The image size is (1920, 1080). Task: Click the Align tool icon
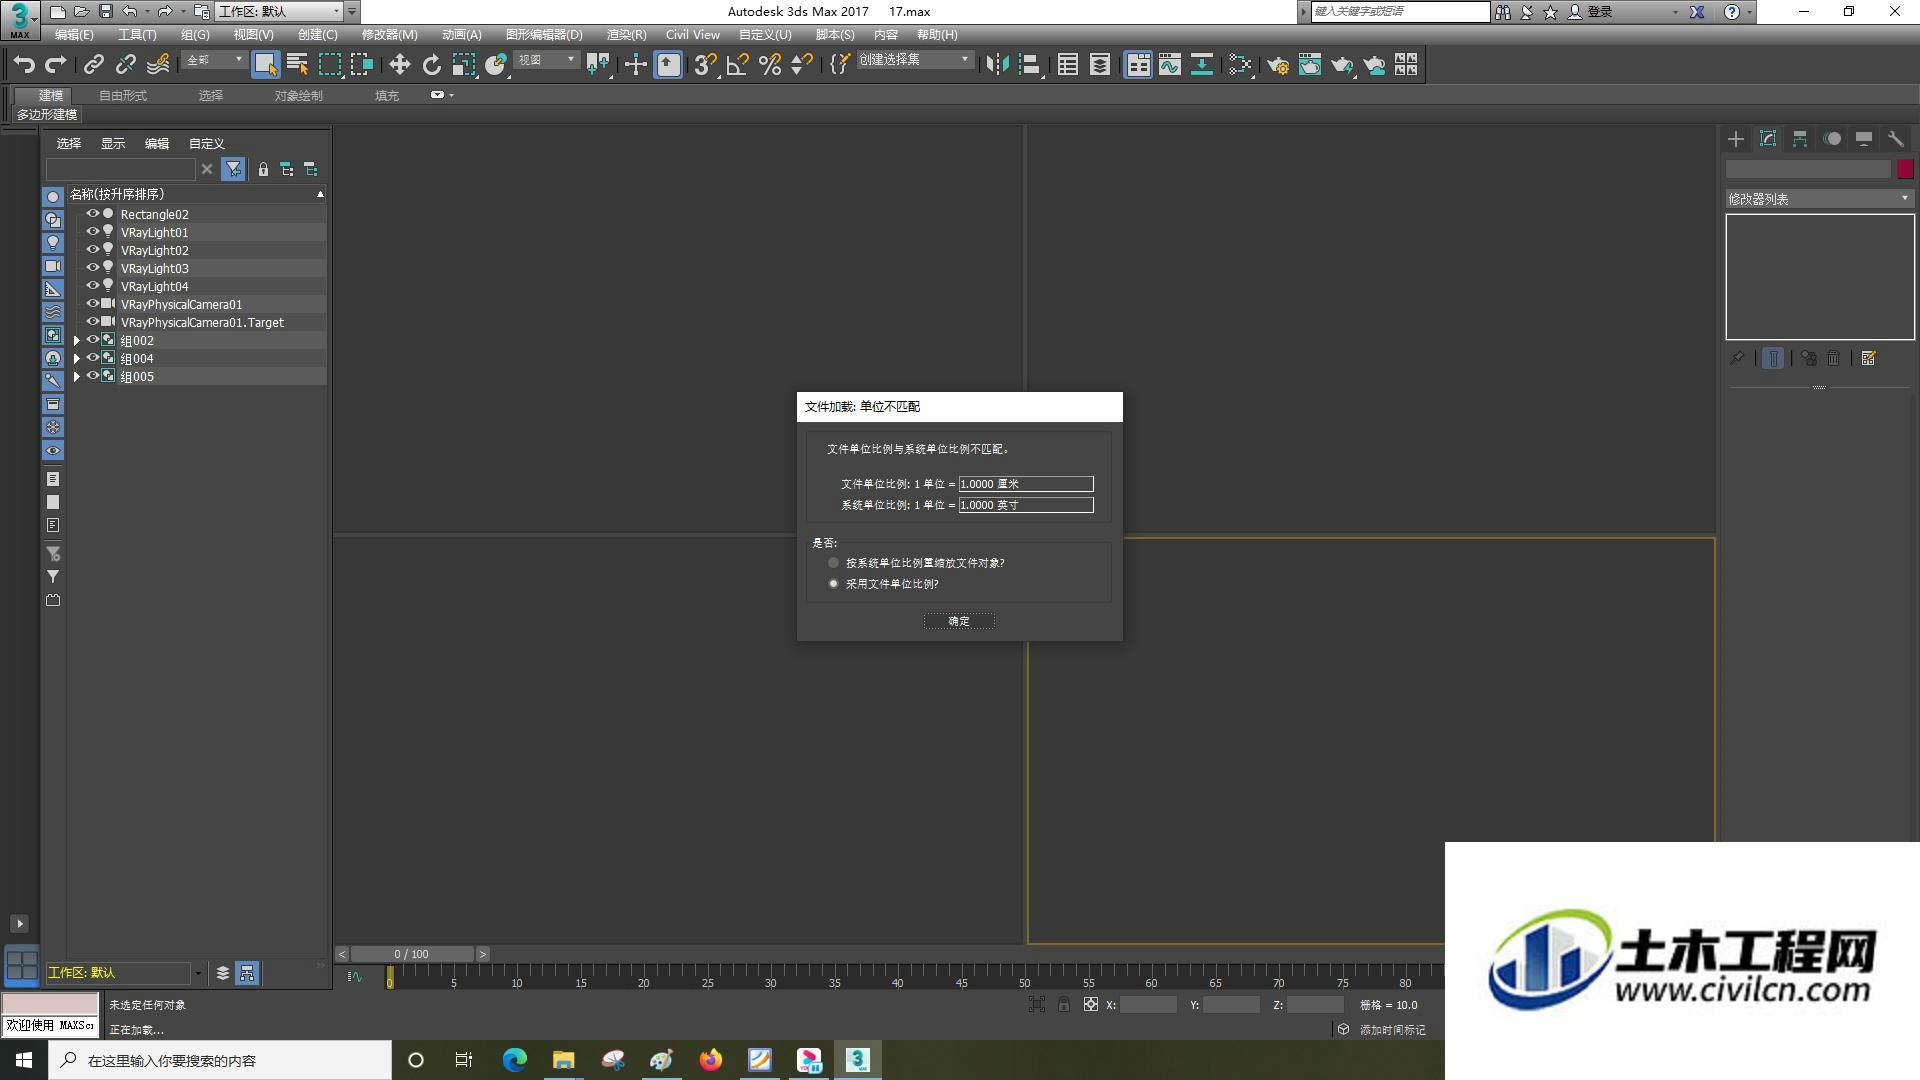pyautogui.click(x=1029, y=65)
